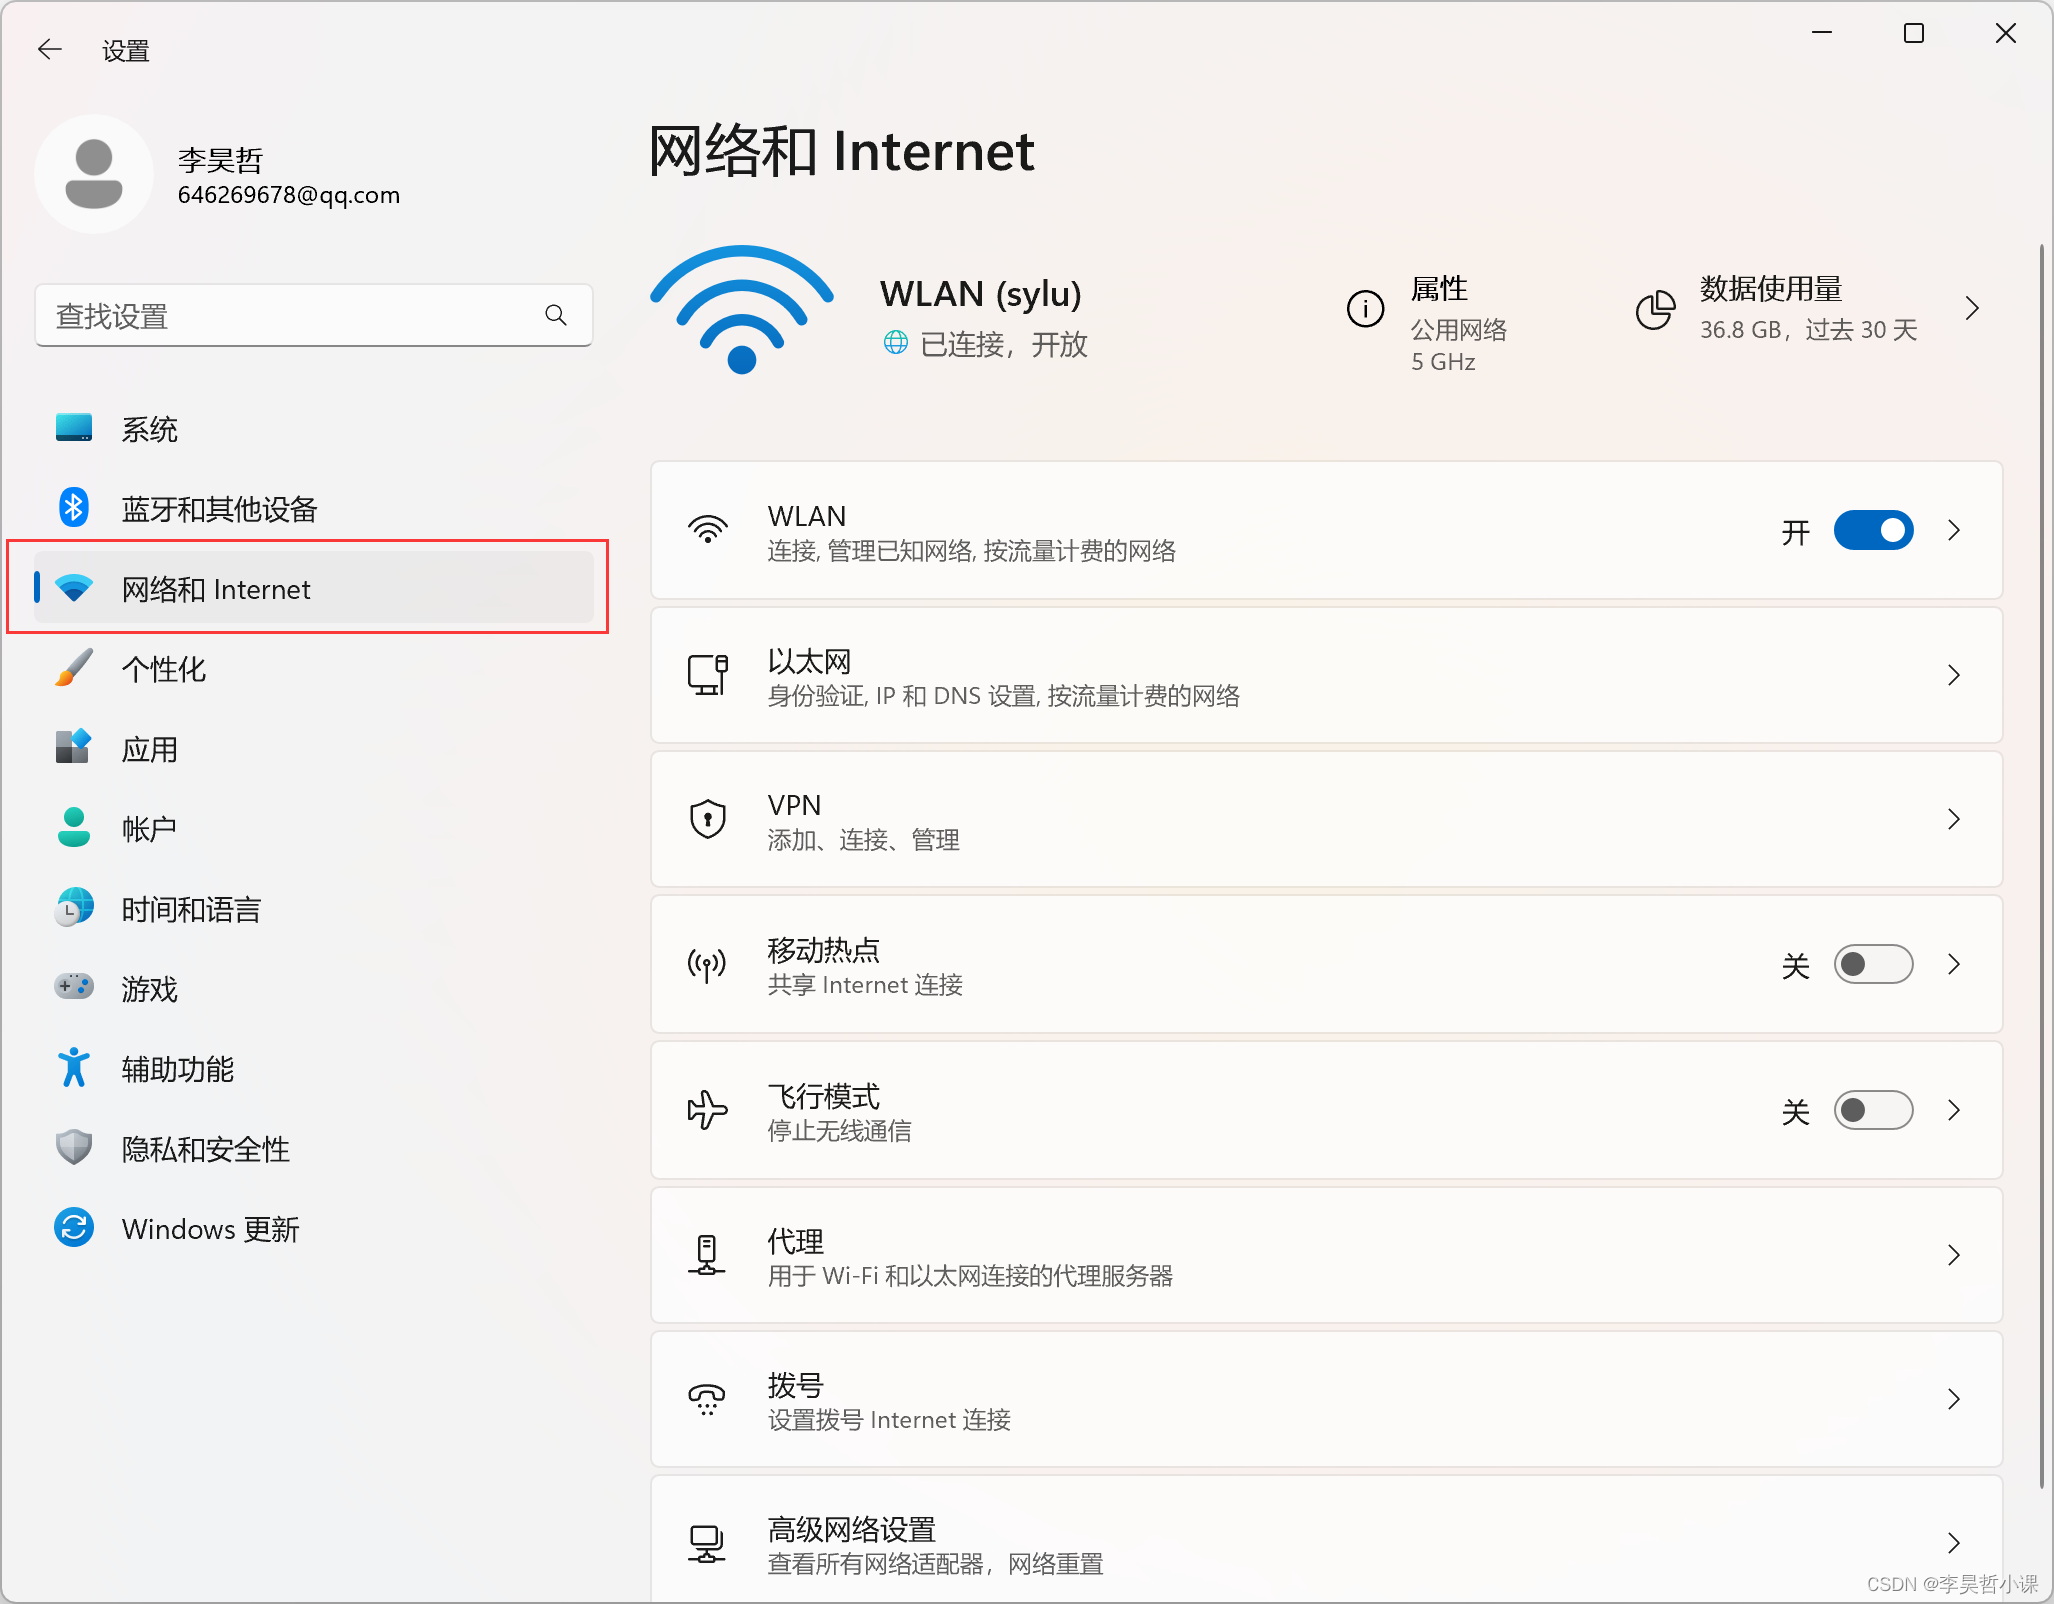Expand the Ethernet row chevron

[1953, 675]
